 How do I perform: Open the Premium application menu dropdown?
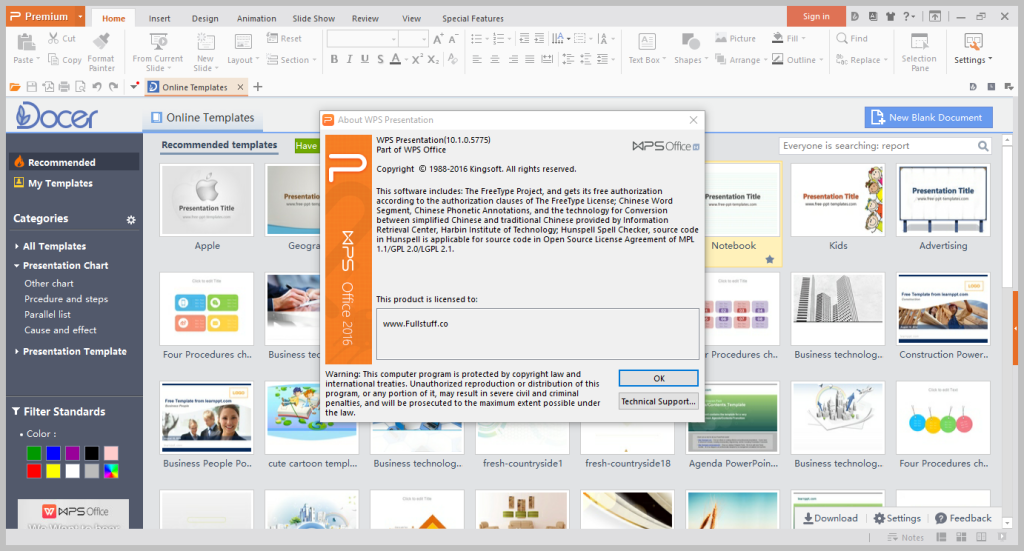coord(80,16)
